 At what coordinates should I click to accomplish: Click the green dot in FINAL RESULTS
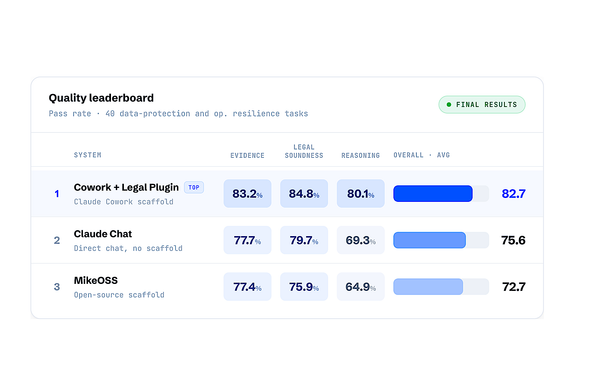(449, 105)
